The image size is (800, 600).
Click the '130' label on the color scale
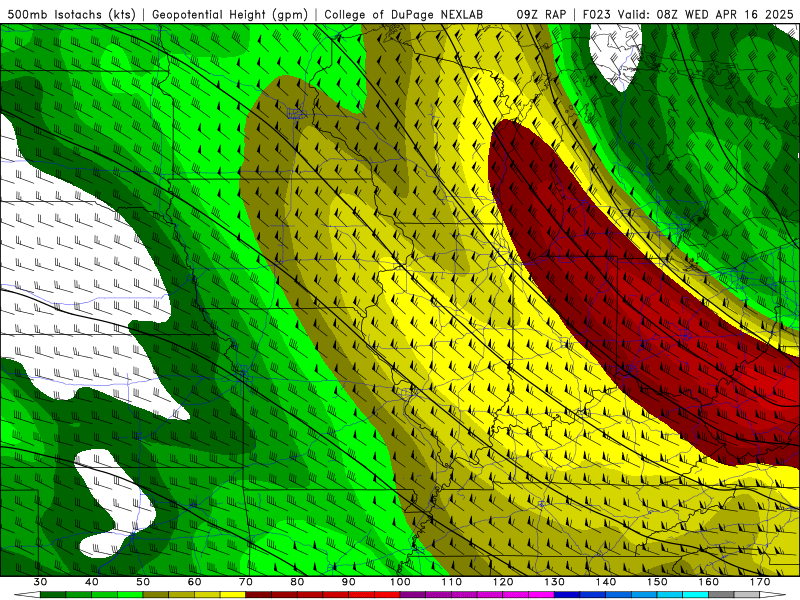(555, 582)
